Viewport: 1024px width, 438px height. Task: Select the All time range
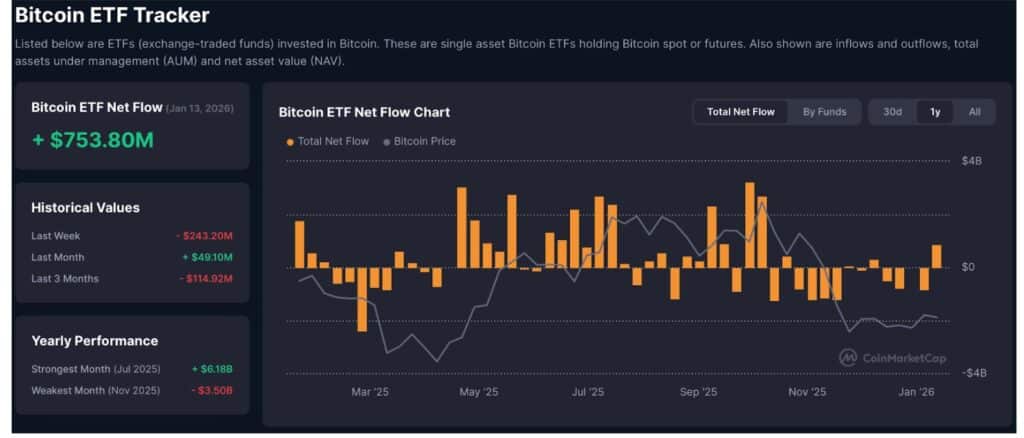click(974, 112)
